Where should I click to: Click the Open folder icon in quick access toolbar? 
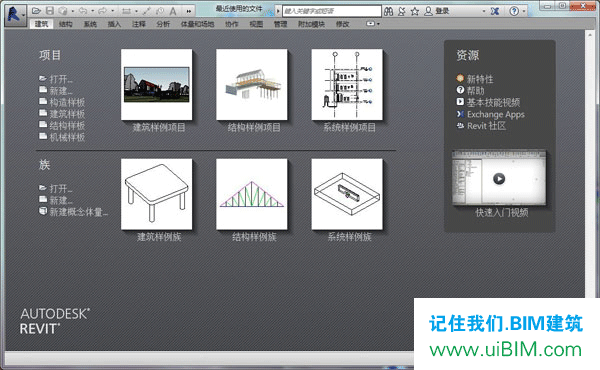pyautogui.click(x=36, y=11)
